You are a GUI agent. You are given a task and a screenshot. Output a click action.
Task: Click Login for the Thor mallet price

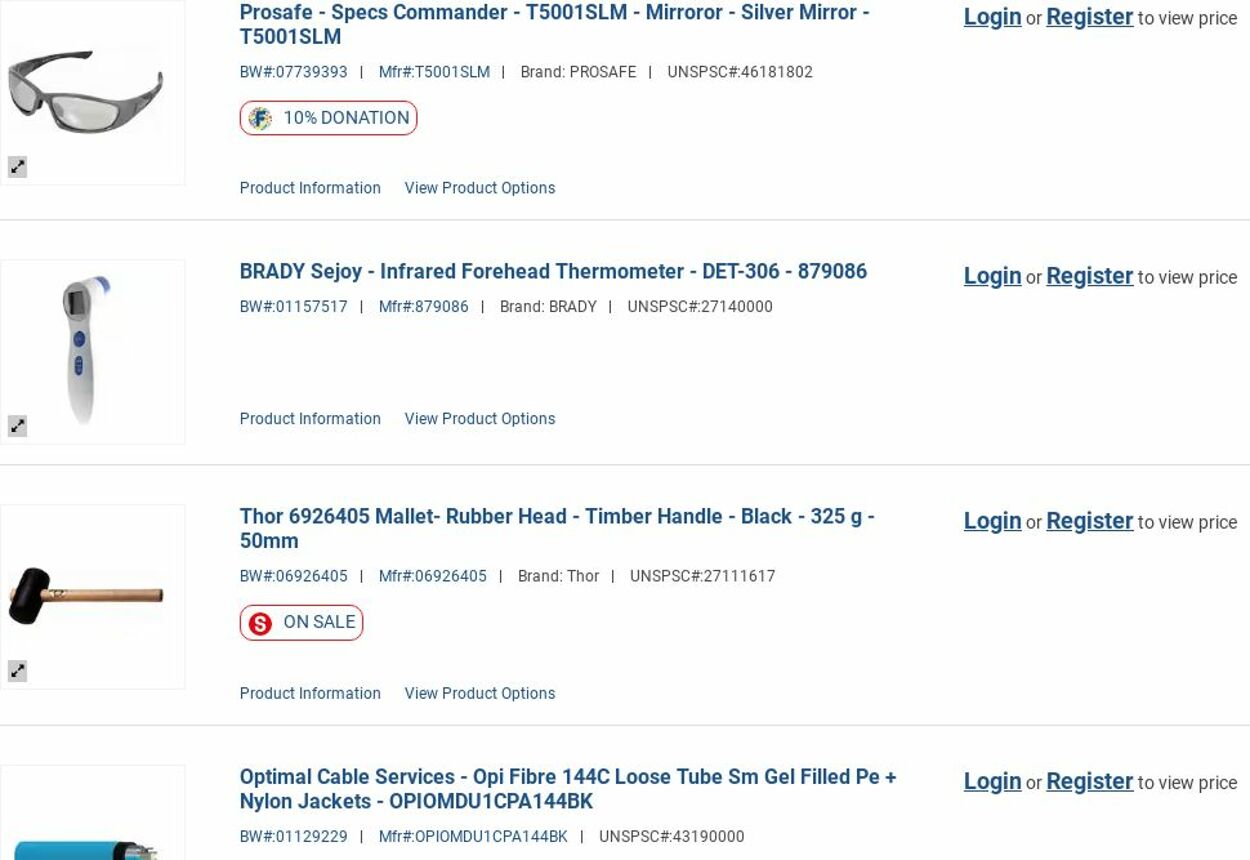tap(992, 521)
